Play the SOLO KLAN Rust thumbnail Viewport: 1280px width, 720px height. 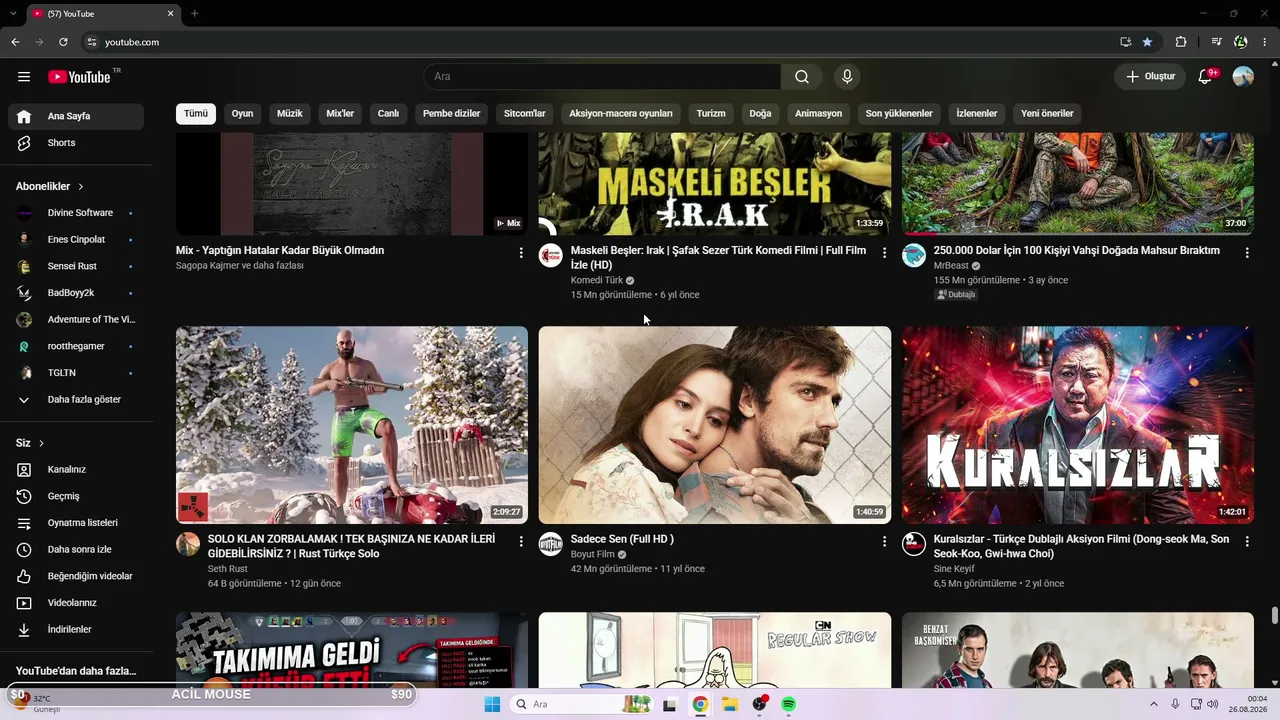pos(352,425)
